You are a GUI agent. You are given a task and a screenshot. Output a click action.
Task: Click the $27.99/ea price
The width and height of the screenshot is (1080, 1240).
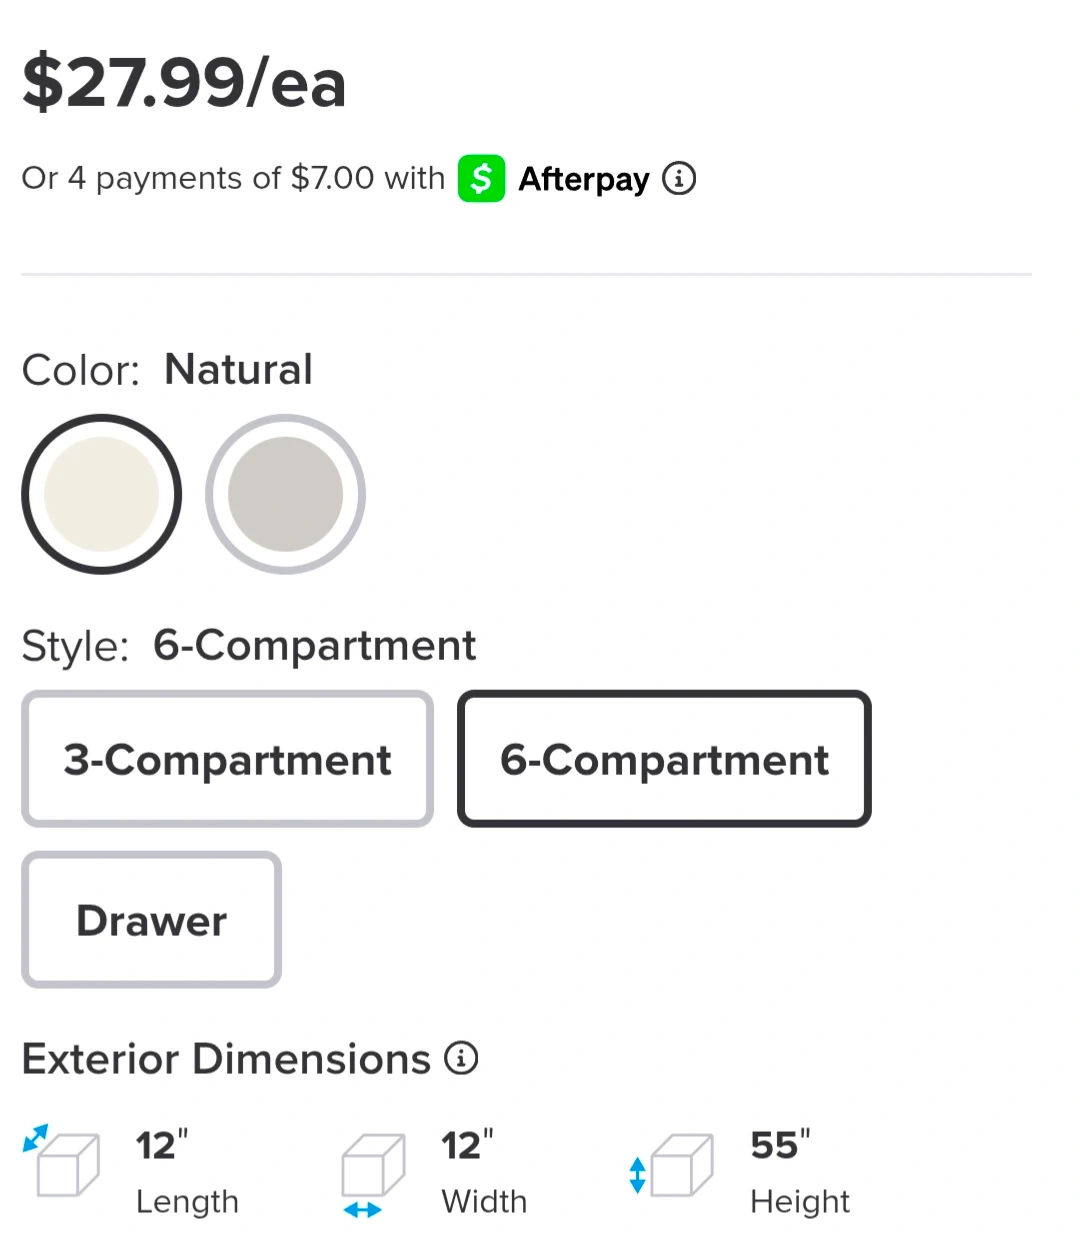[184, 83]
